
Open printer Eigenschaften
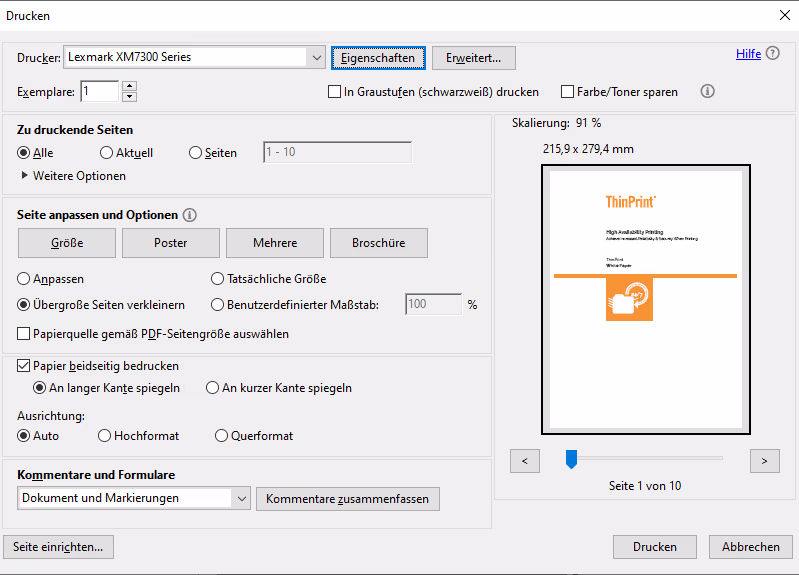[378, 58]
